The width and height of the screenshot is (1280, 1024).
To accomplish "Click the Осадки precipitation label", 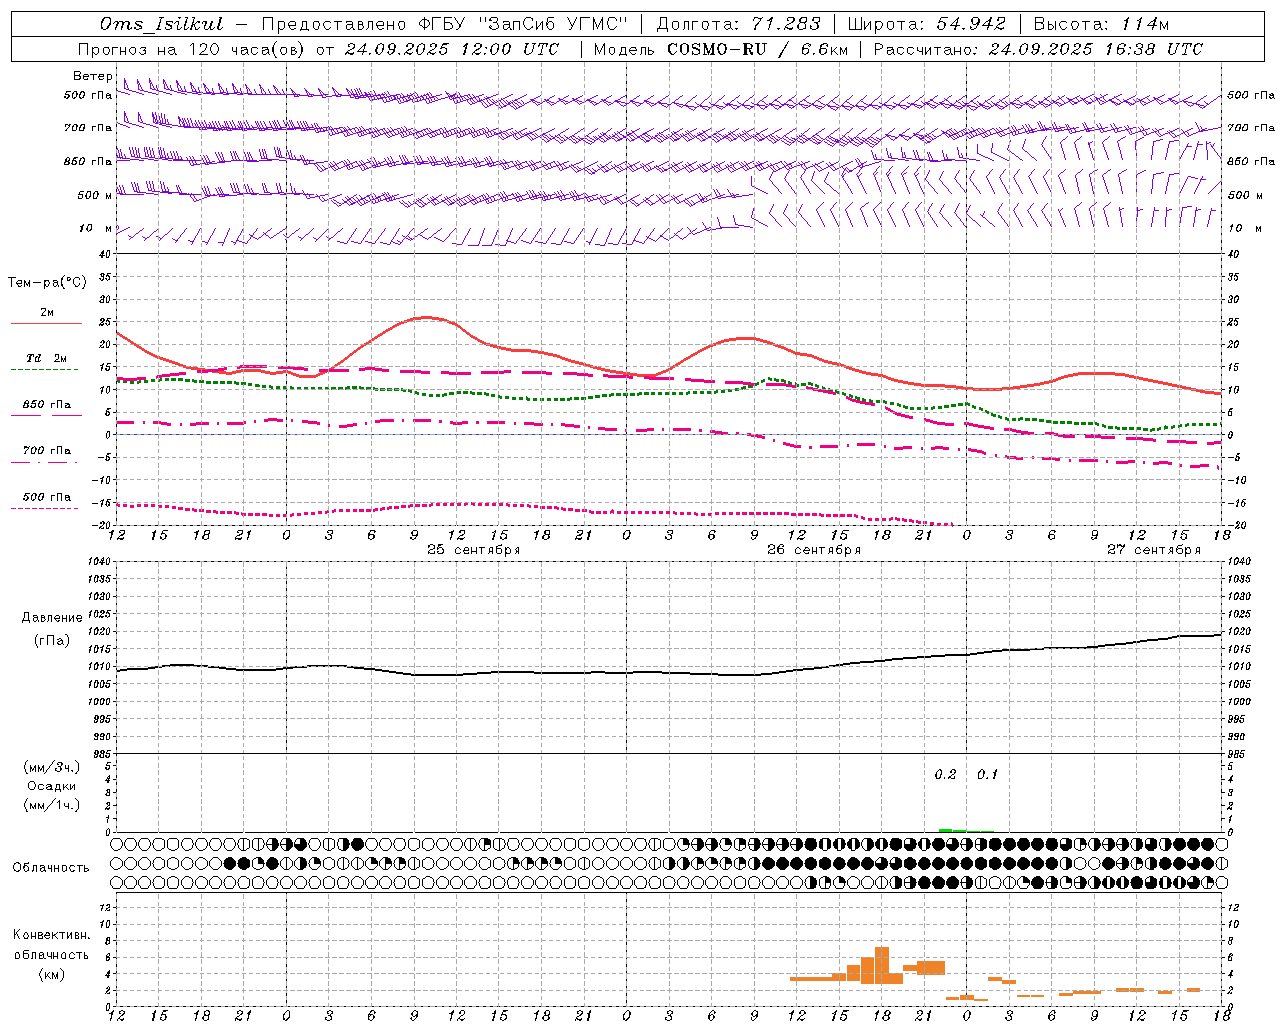I will (x=52, y=786).
